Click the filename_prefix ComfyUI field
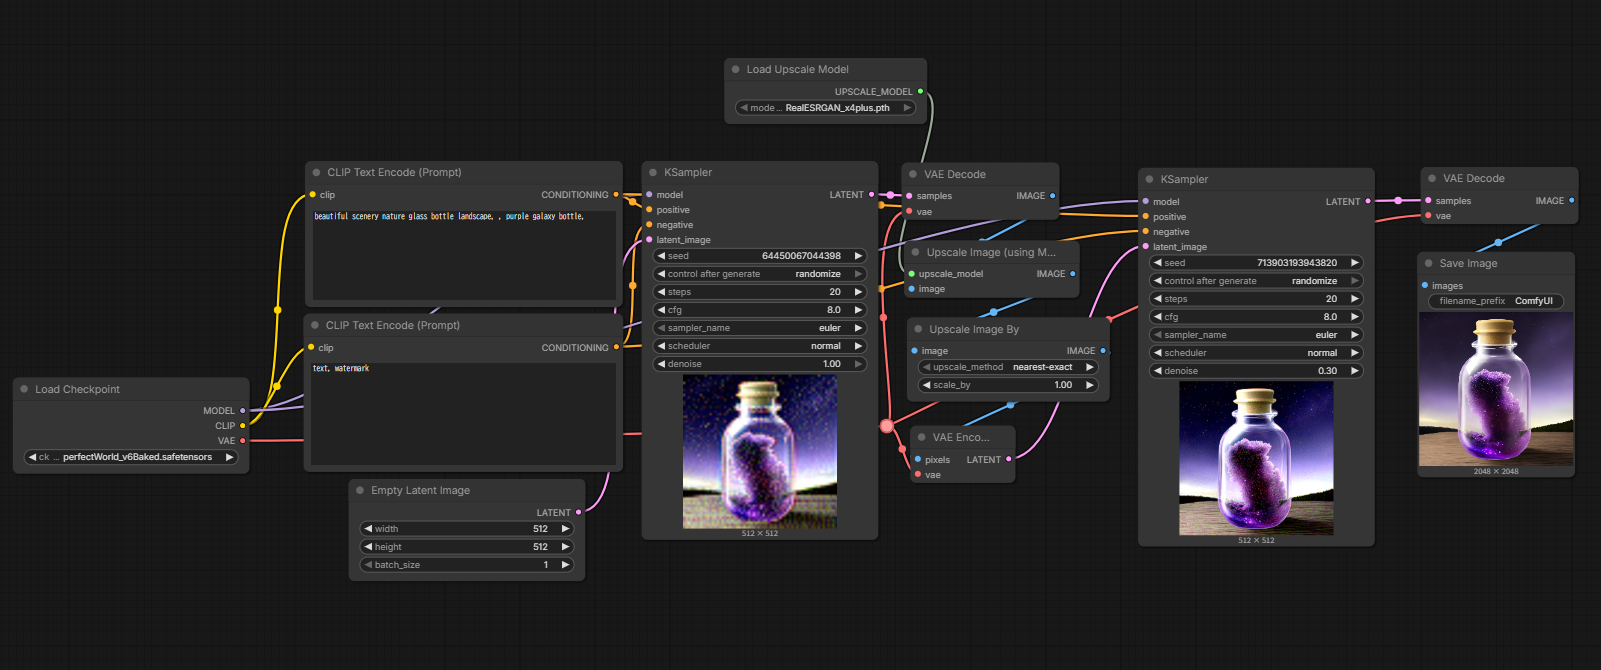The height and width of the screenshot is (670, 1601). point(1495,301)
